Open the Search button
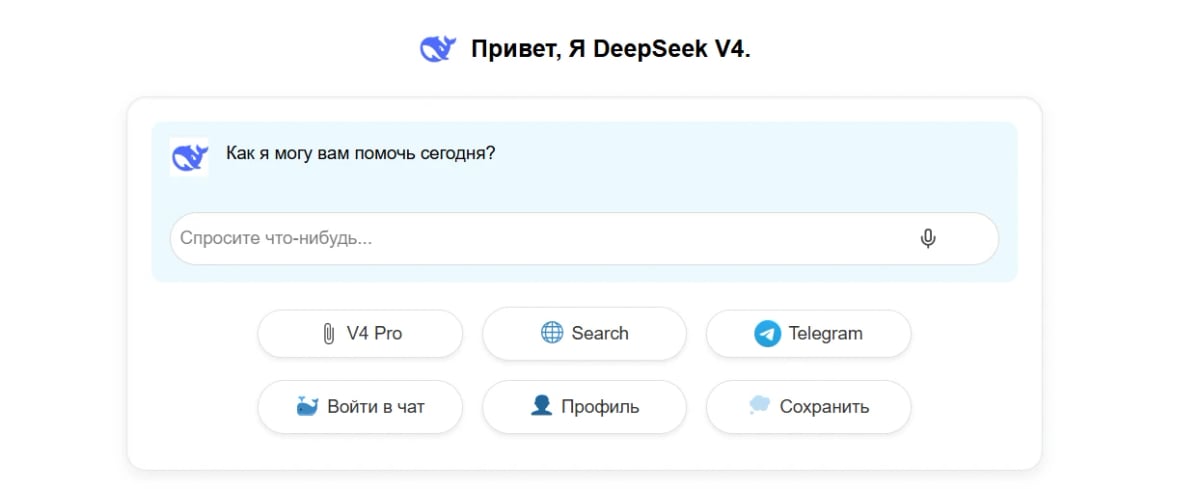The width and height of the screenshot is (1200, 489). coord(584,334)
